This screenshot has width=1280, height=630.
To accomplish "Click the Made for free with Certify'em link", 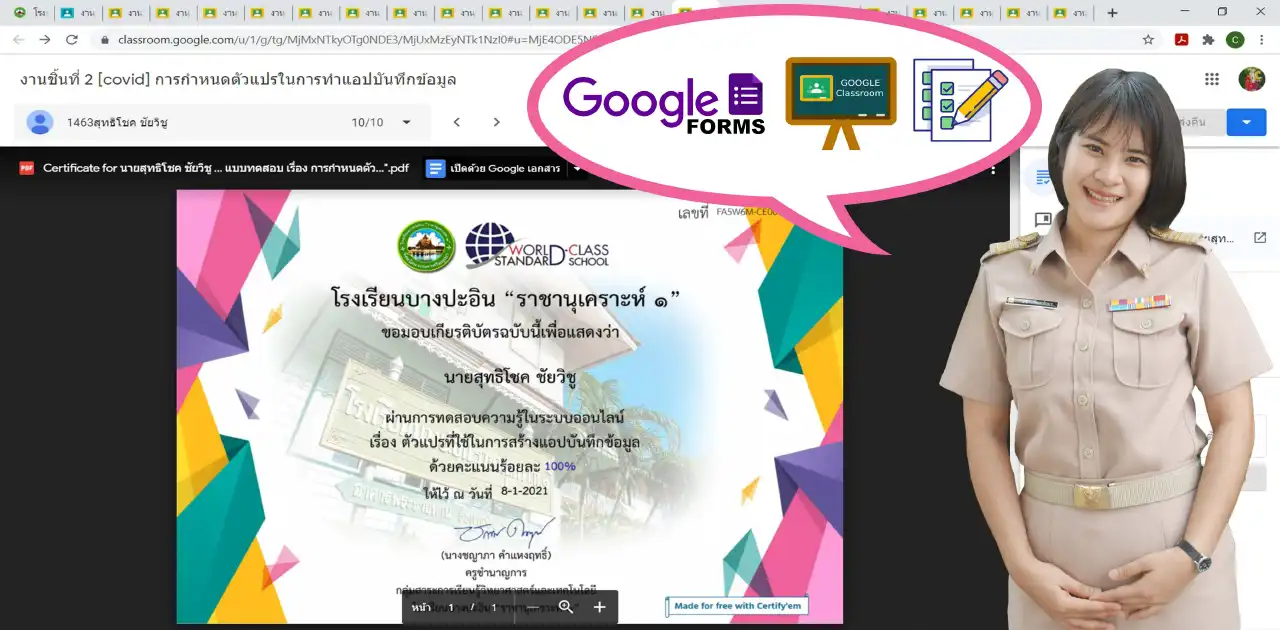I will (x=737, y=606).
